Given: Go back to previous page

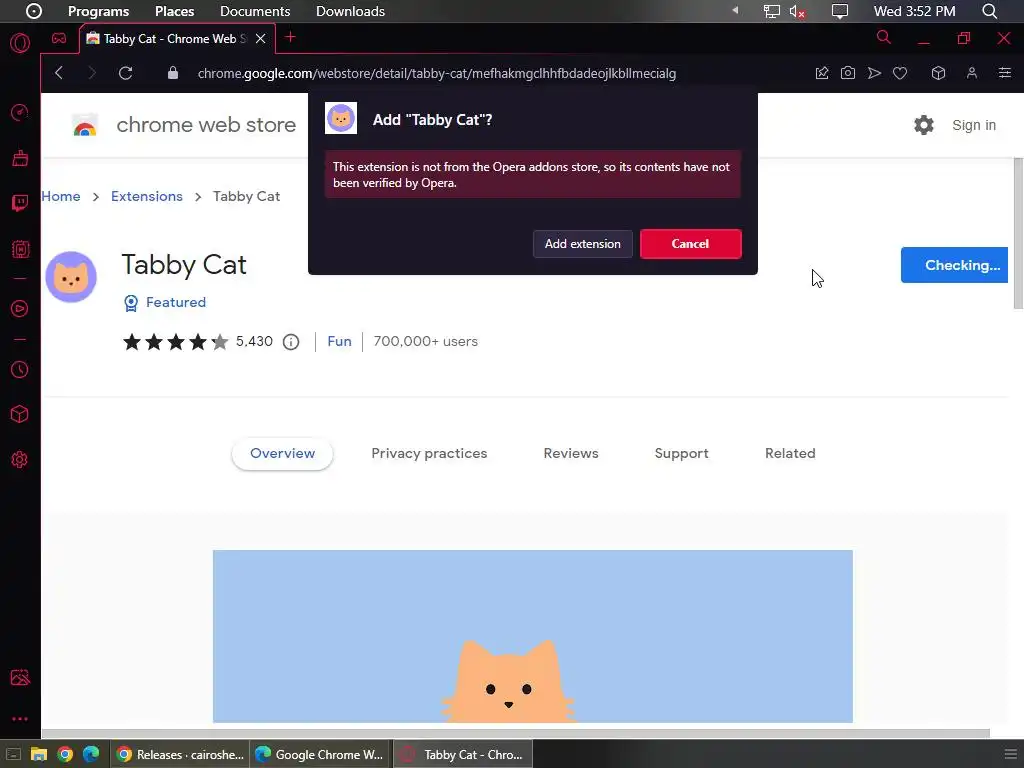Looking at the screenshot, I should click(x=59, y=72).
